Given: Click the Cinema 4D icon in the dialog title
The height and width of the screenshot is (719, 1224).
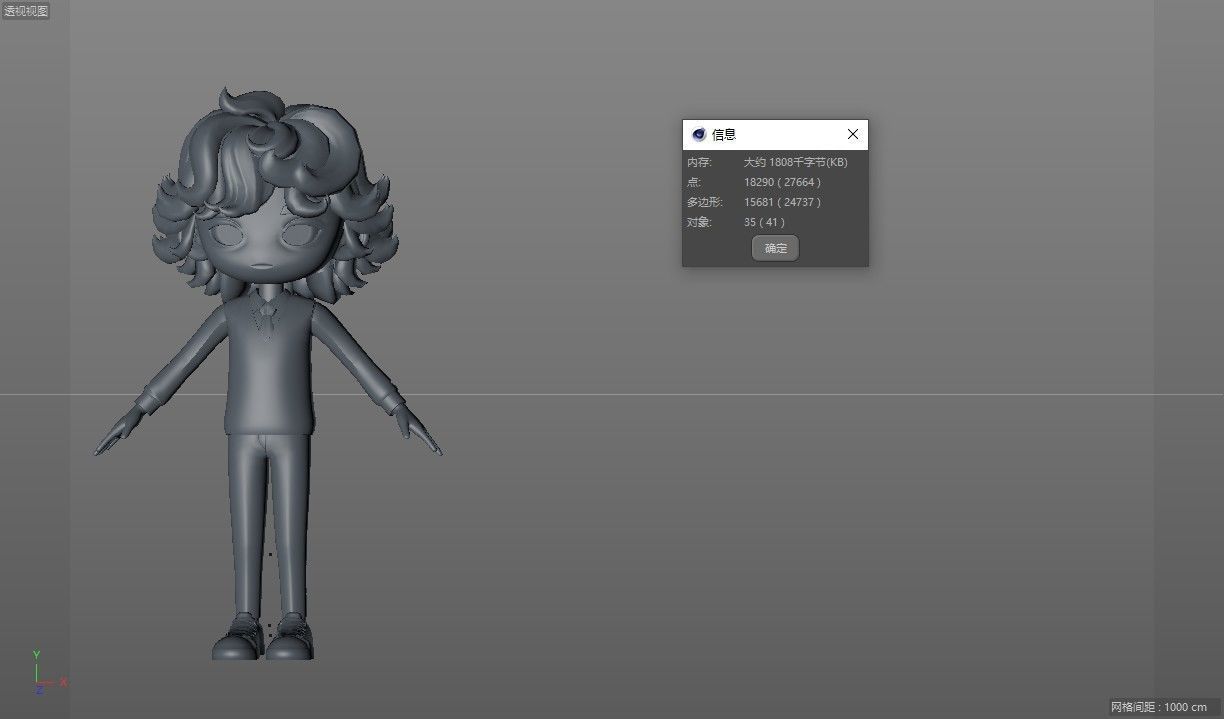Looking at the screenshot, I should coord(698,135).
